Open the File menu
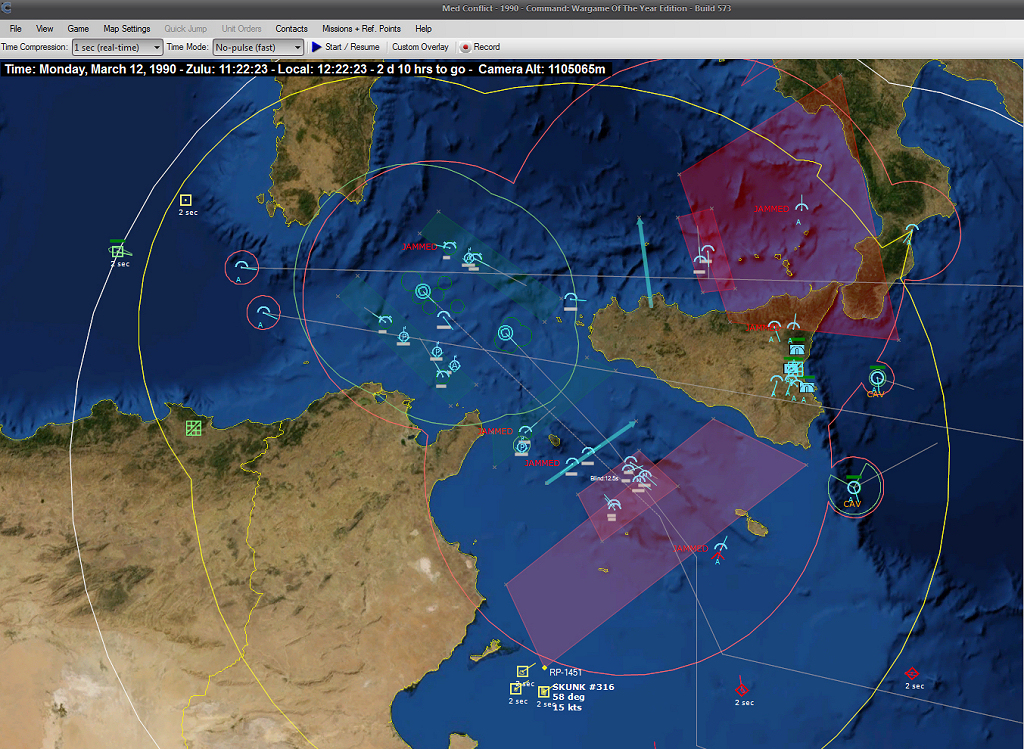Screen dimensions: 1024x749 [16, 29]
